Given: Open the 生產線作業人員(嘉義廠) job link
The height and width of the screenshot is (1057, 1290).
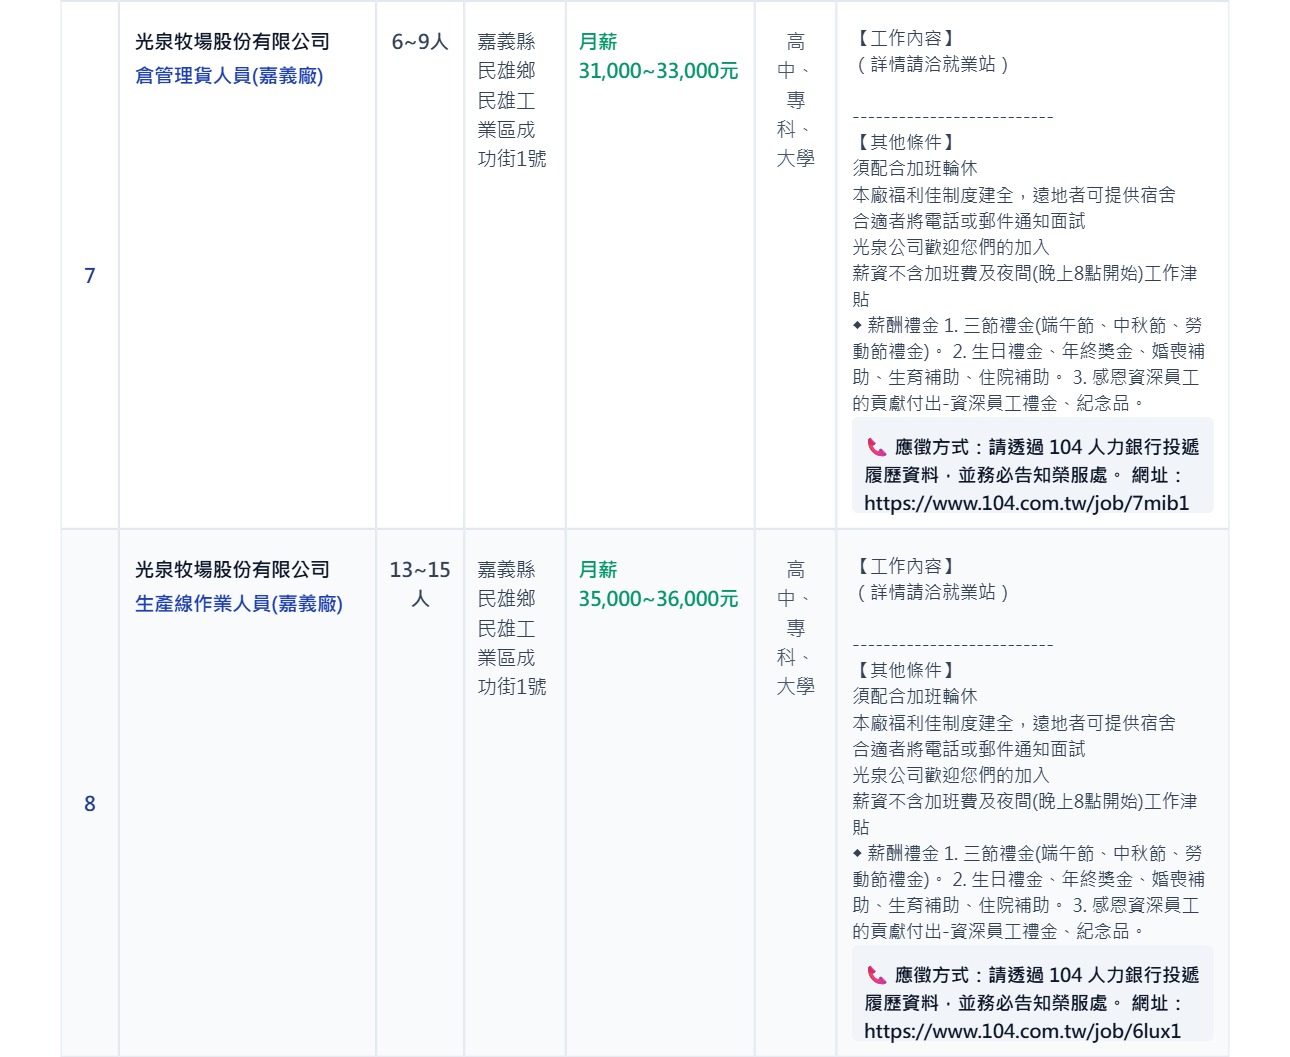Looking at the screenshot, I should (x=239, y=604).
